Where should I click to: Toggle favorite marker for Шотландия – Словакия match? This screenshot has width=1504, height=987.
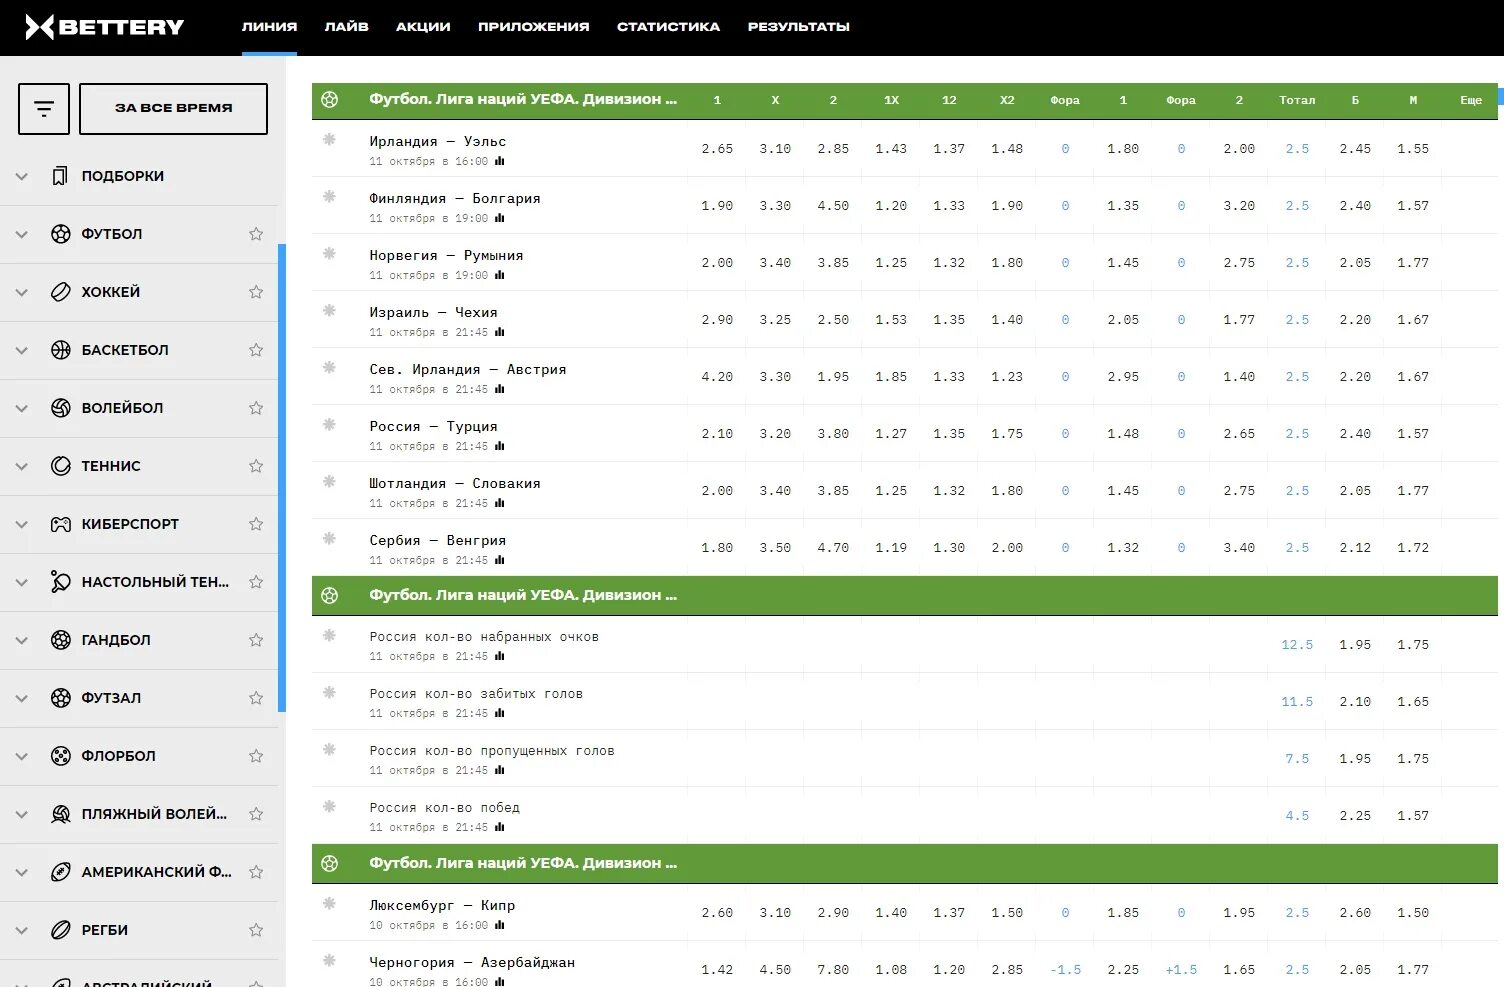(329, 481)
